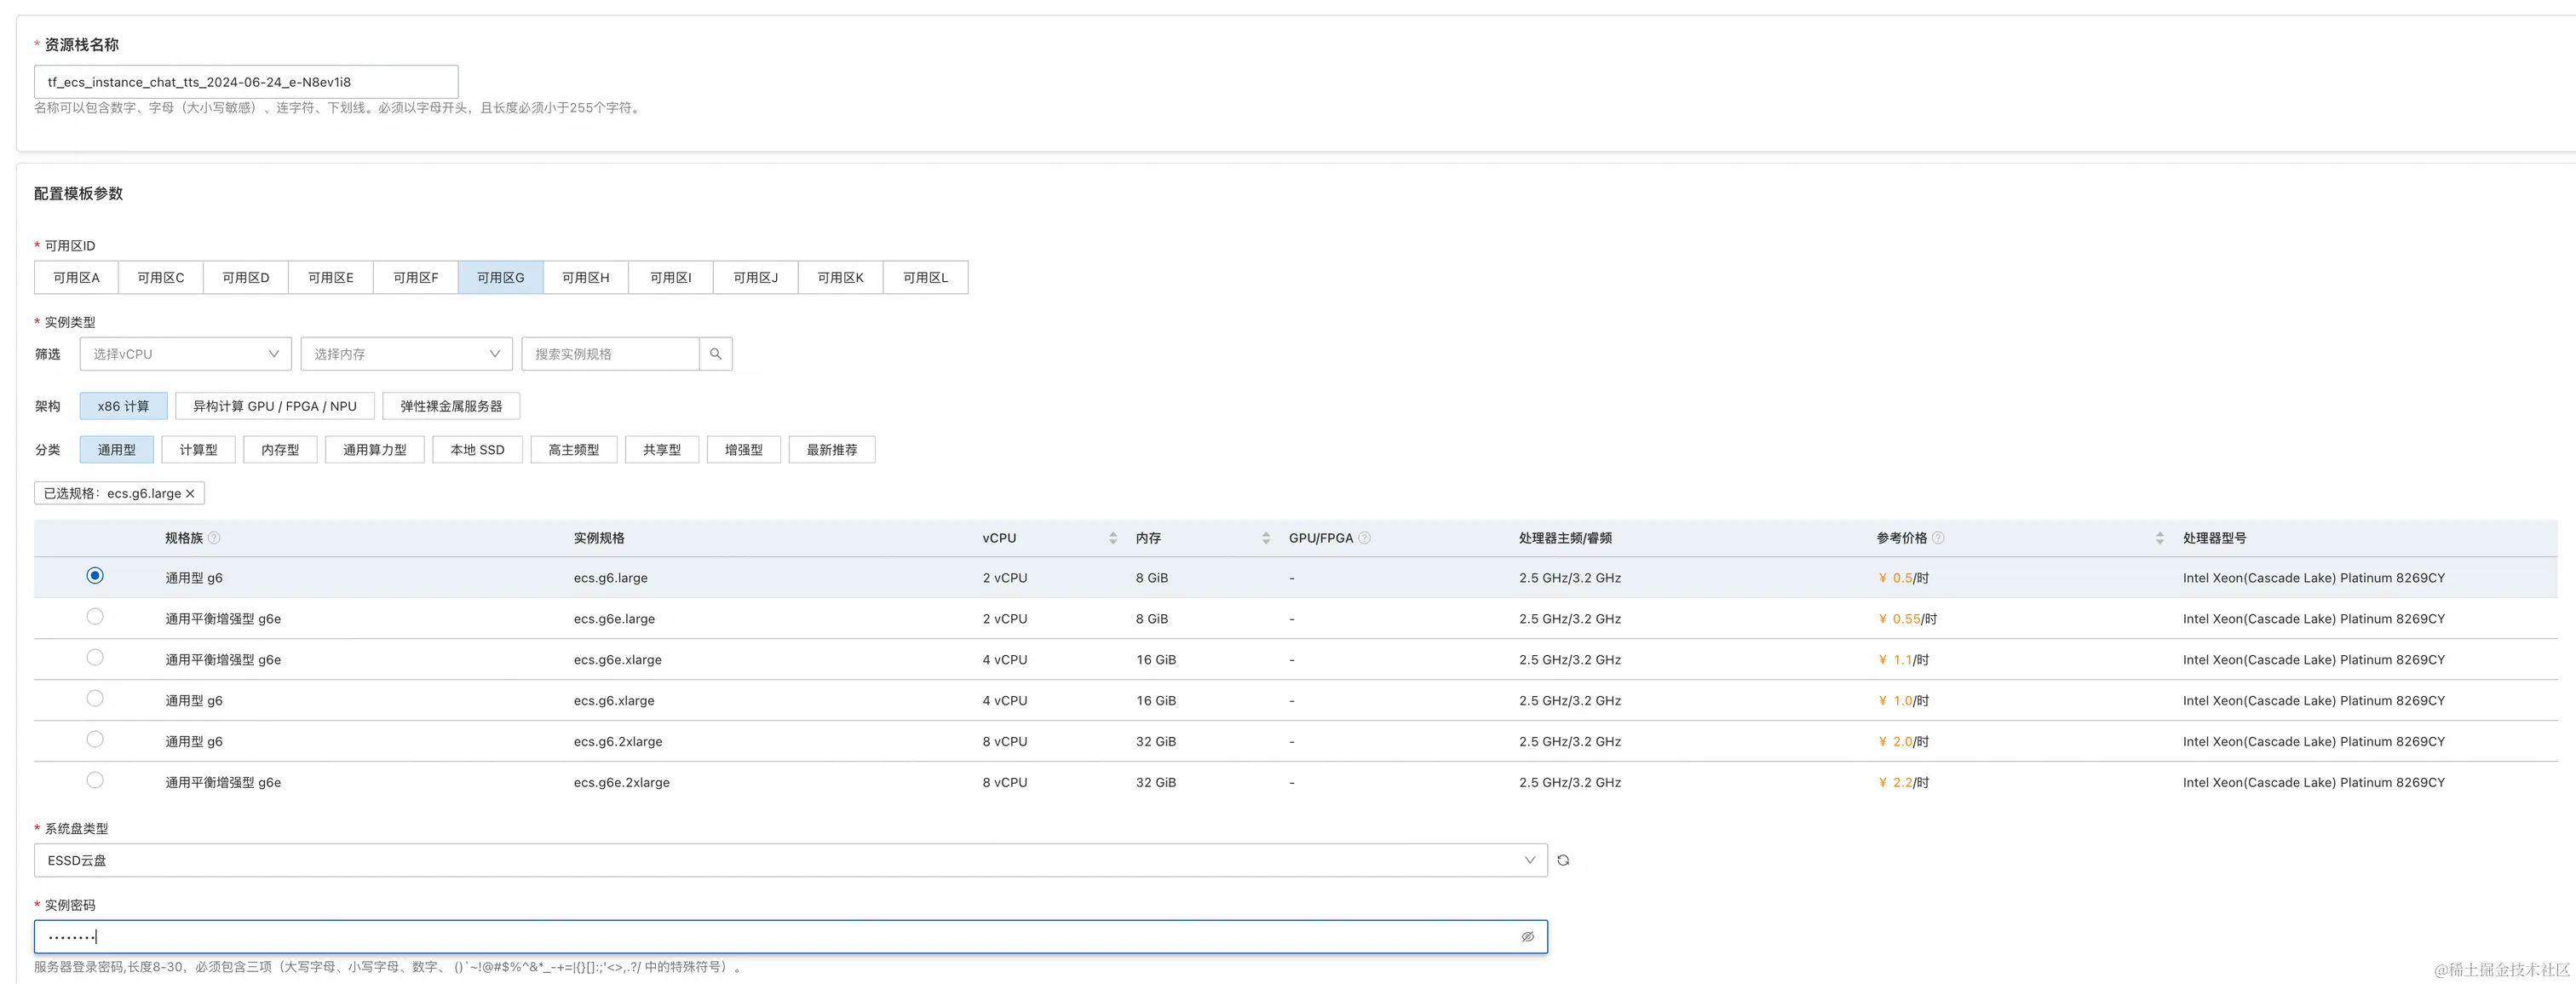This screenshot has height=984, width=2576.
Task: Click the 资源栈名称 input field
Action: (246, 82)
